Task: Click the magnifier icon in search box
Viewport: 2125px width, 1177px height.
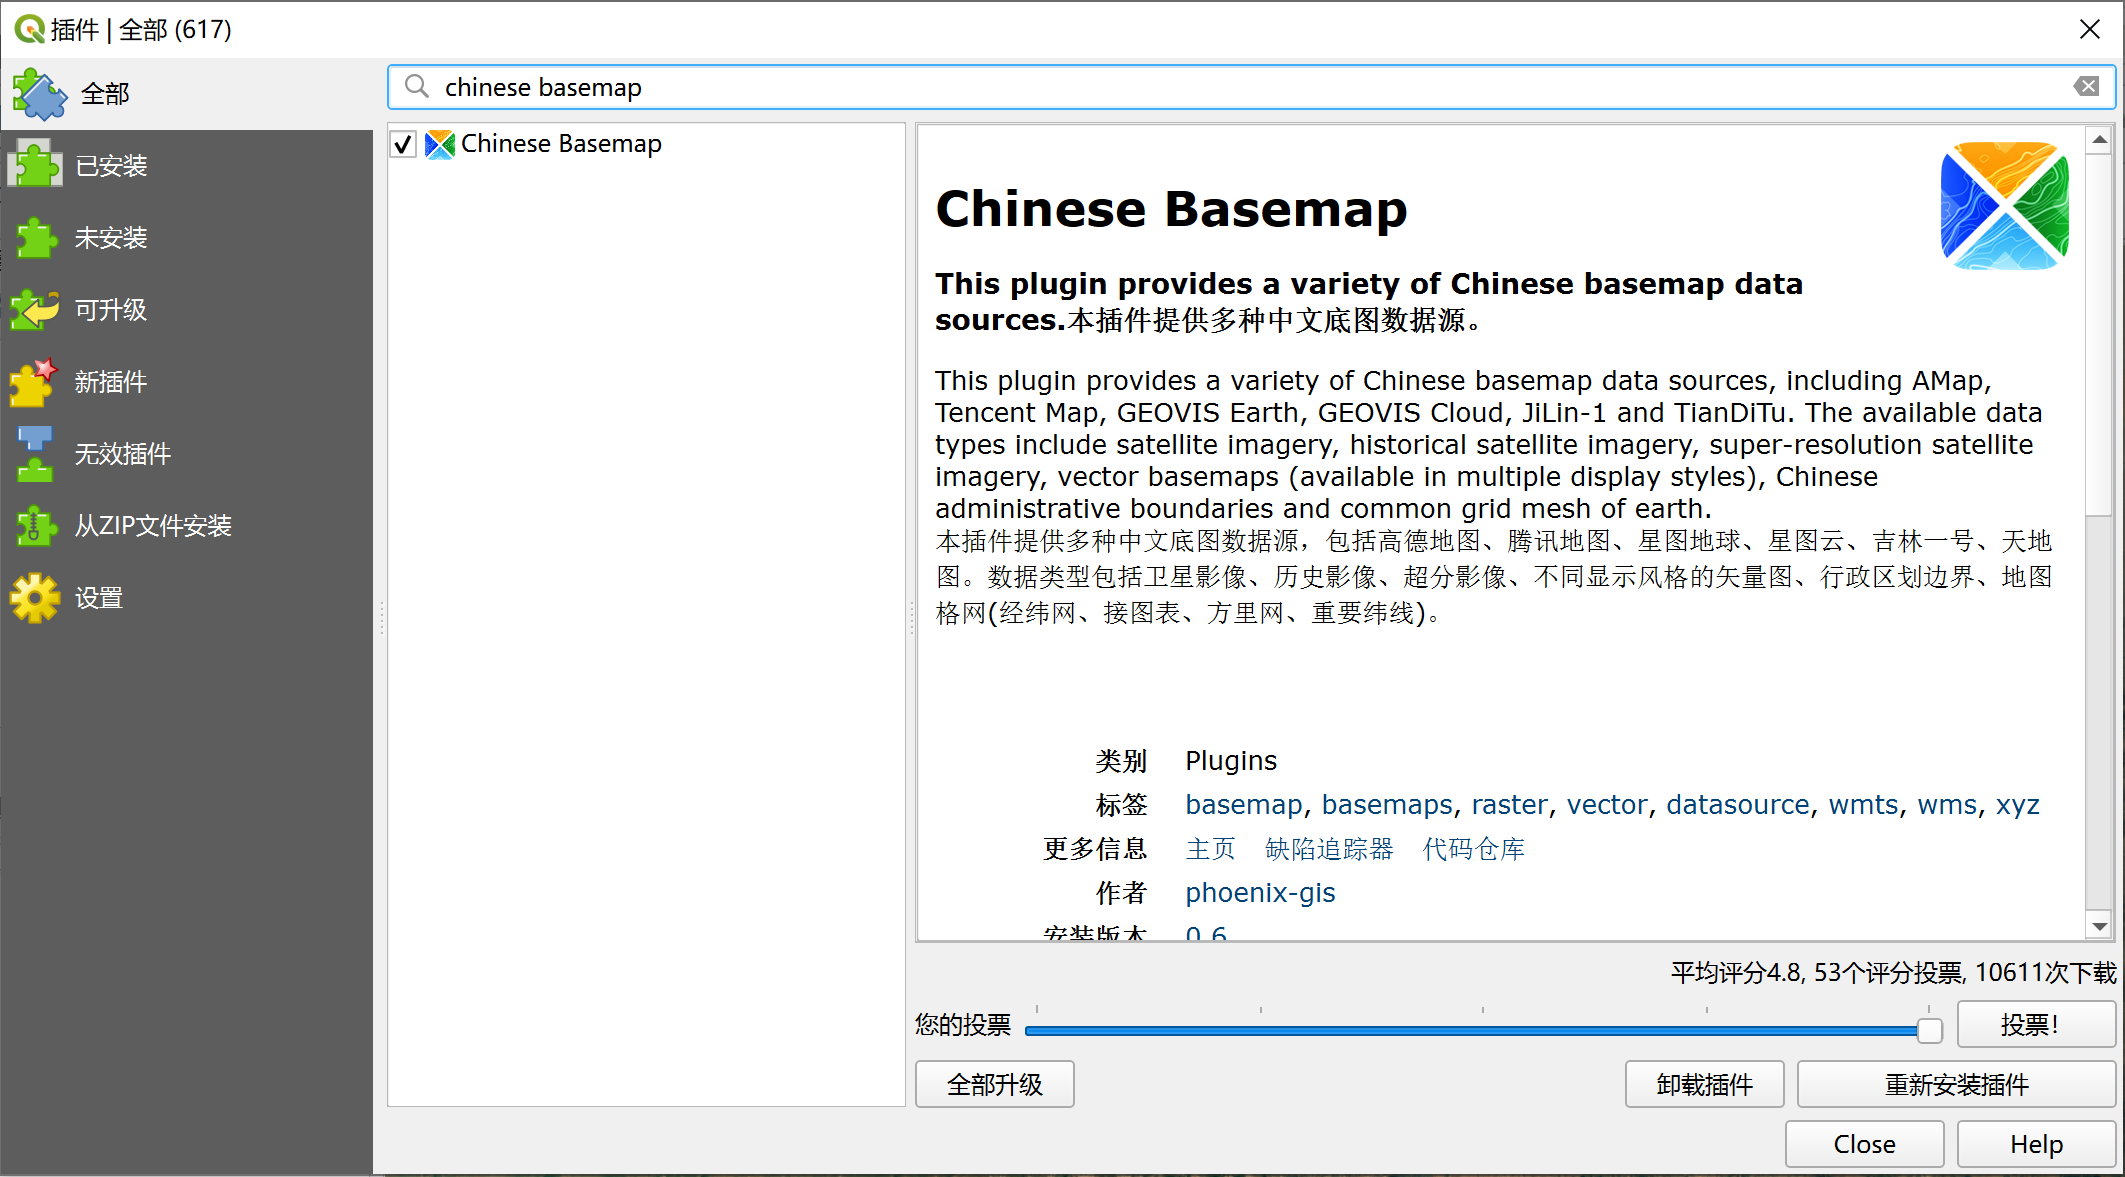Action: point(416,87)
